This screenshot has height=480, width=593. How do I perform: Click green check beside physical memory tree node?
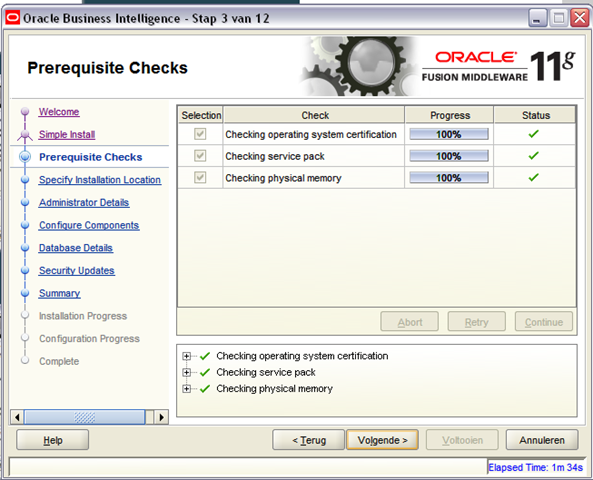coord(205,388)
